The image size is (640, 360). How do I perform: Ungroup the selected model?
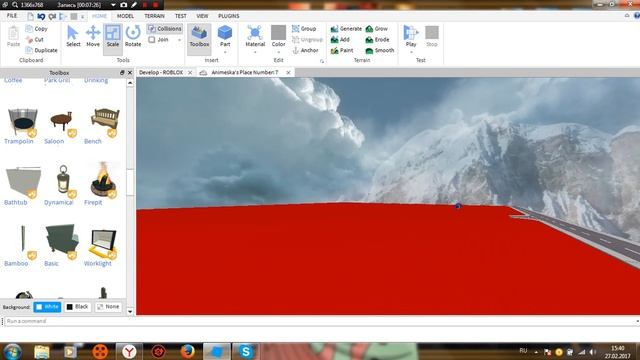[307, 40]
